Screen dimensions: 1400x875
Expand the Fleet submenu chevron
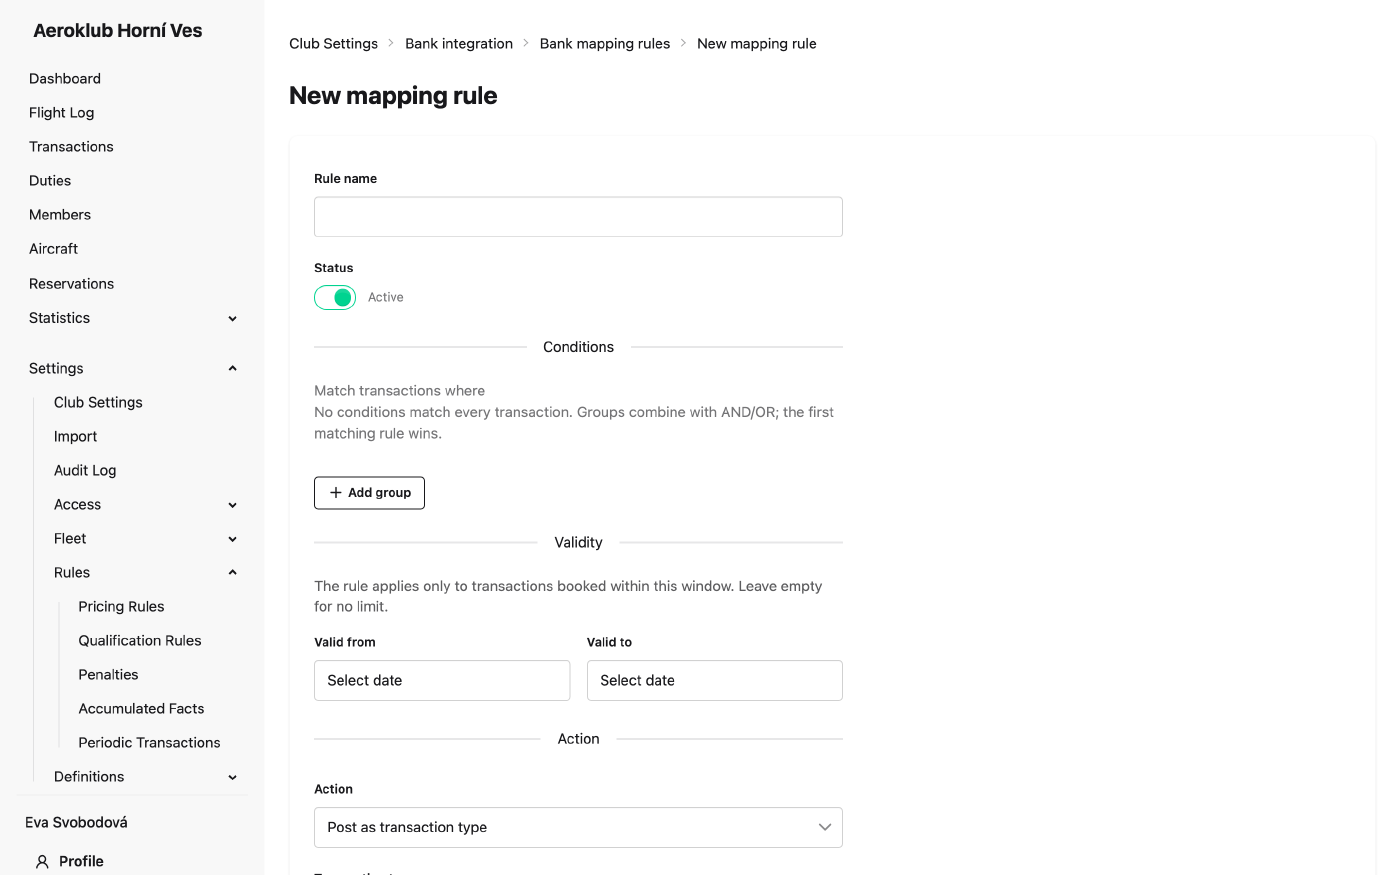(x=232, y=539)
